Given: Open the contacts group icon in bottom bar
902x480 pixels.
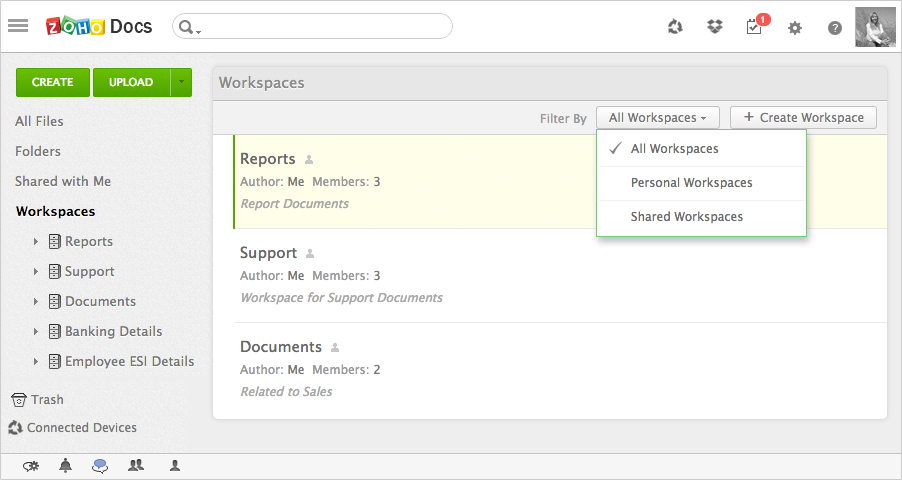Looking at the screenshot, I should (x=136, y=466).
